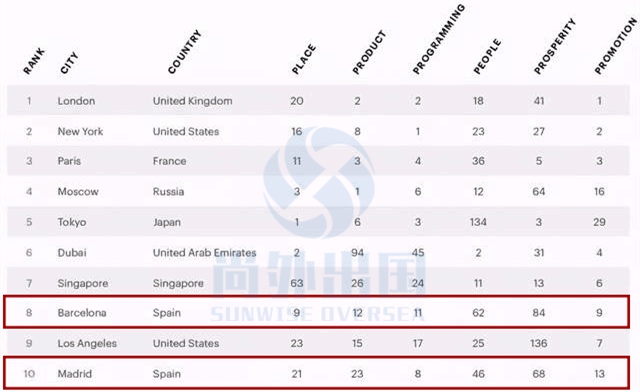The image size is (640, 392).
Task: Select the Tokyo city cell
Action: point(72,222)
